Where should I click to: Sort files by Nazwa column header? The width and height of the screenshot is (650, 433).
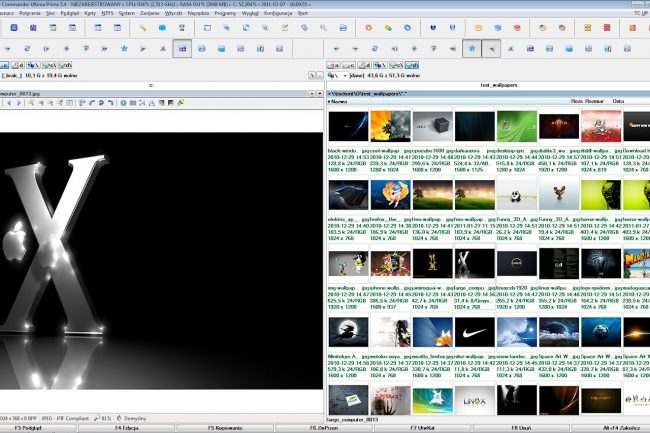click(340, 101)
